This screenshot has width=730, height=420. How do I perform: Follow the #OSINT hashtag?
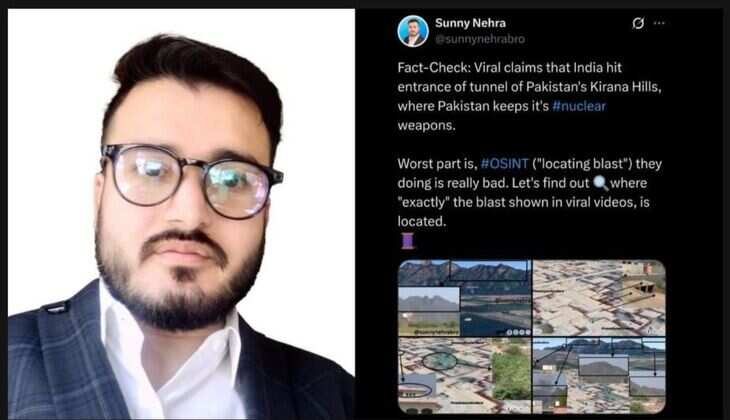tap(505, 163)
